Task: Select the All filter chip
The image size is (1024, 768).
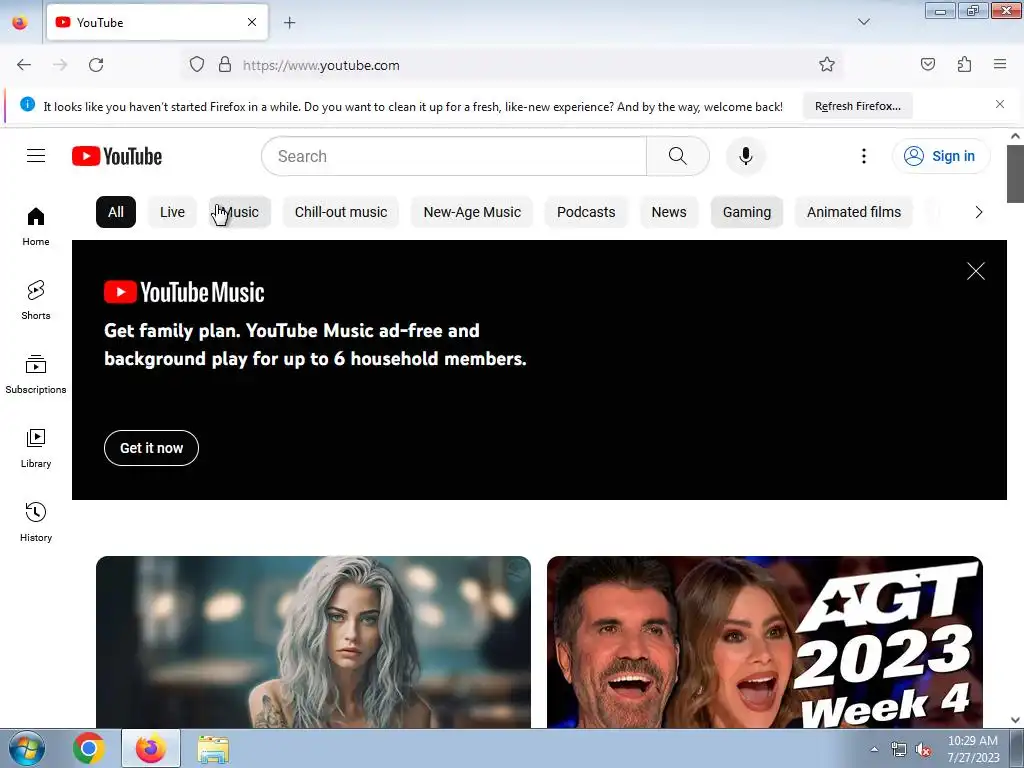Action: [116, 212]
